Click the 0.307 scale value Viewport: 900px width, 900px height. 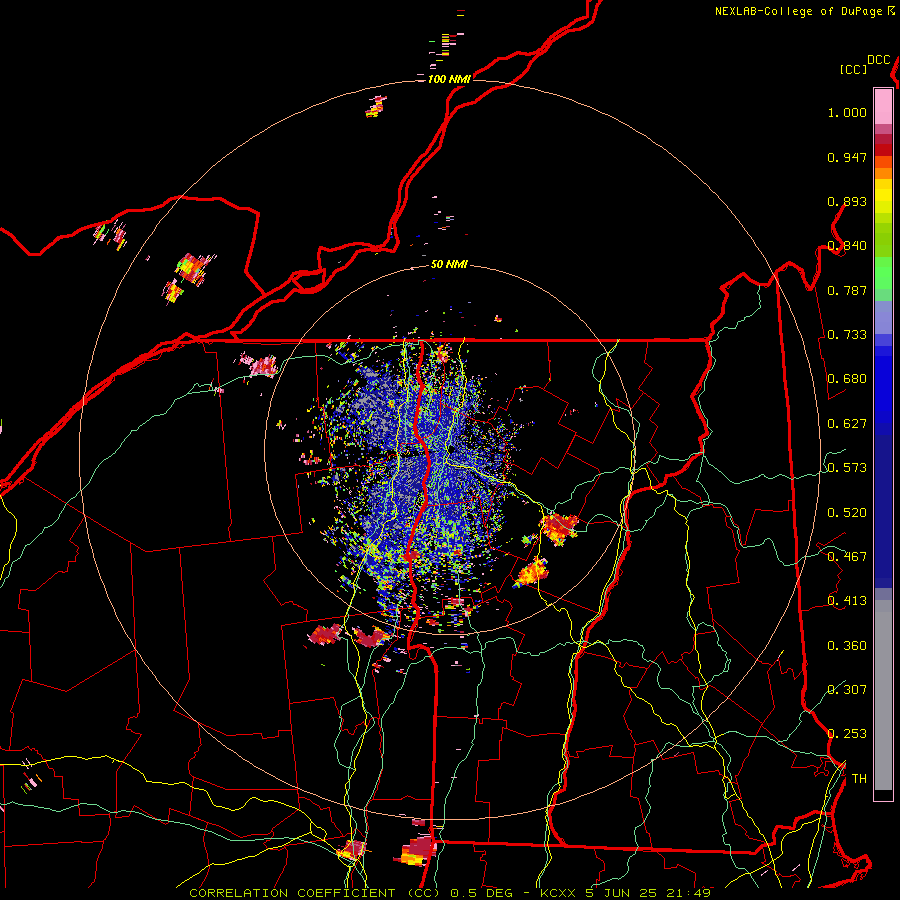[x=847, y=689]
